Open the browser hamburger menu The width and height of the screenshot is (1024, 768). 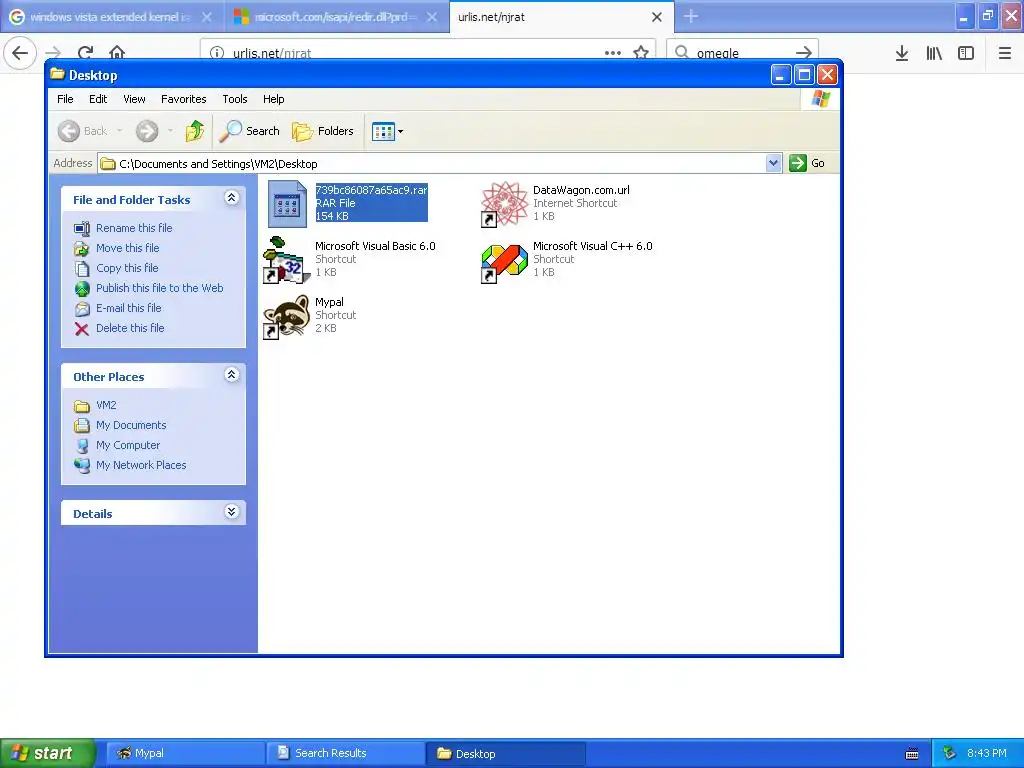[x=1005, y=53]
